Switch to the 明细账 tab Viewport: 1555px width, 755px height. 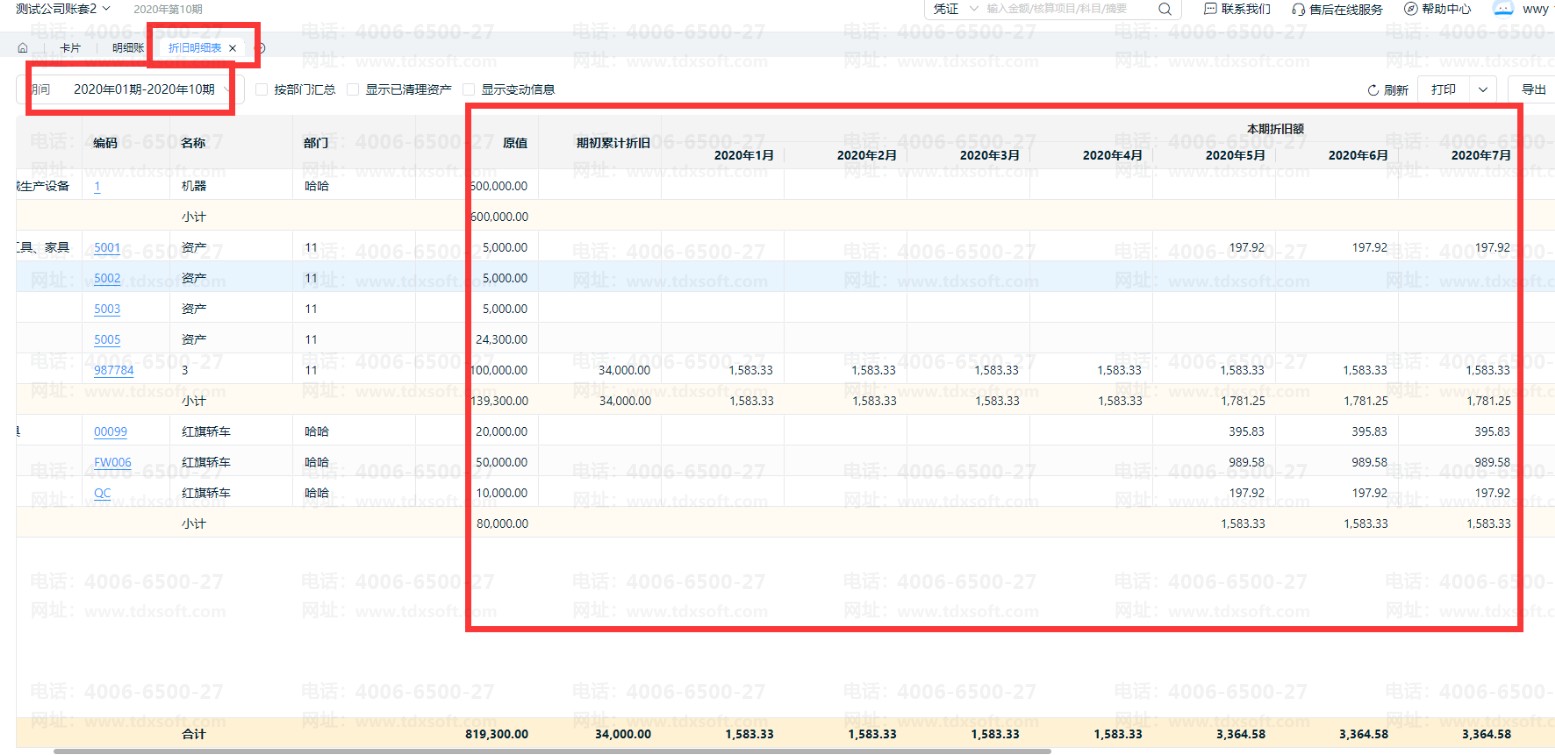[128, 48]
